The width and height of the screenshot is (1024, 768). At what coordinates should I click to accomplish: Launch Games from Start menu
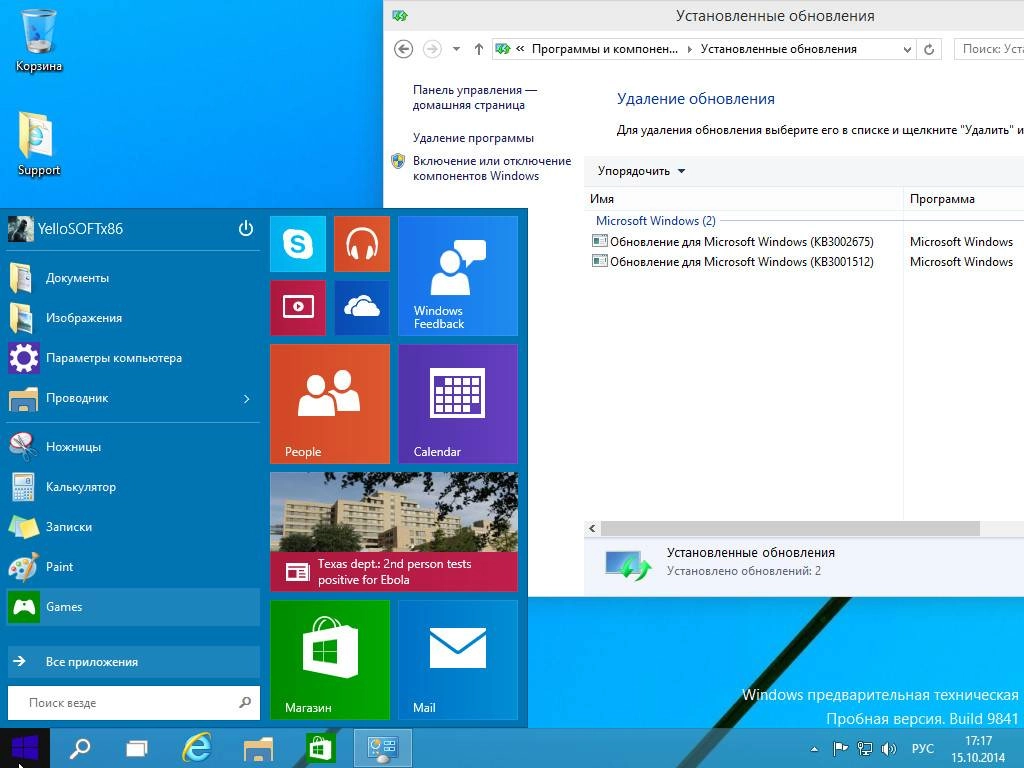pos(133,607)
